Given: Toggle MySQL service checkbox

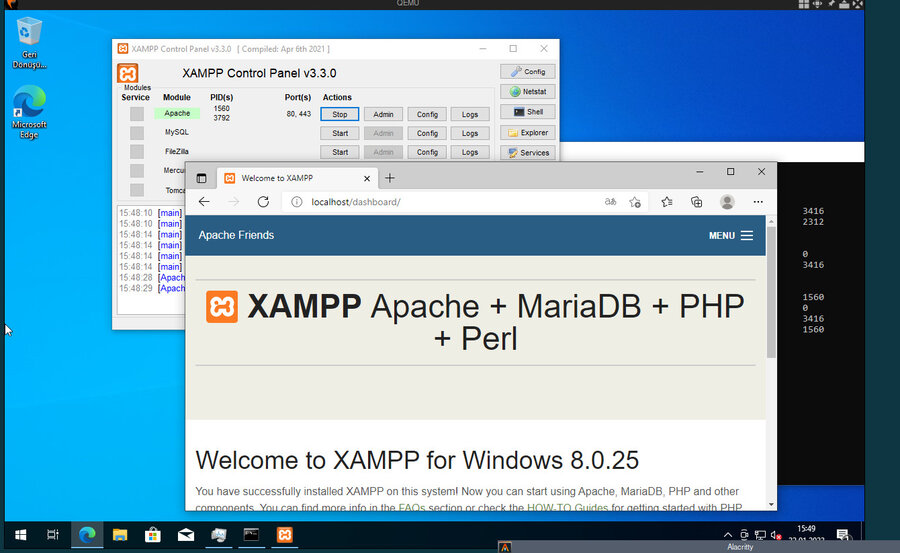Looking at the screenshot, I should pyautogui.click(x=137, y=133).
